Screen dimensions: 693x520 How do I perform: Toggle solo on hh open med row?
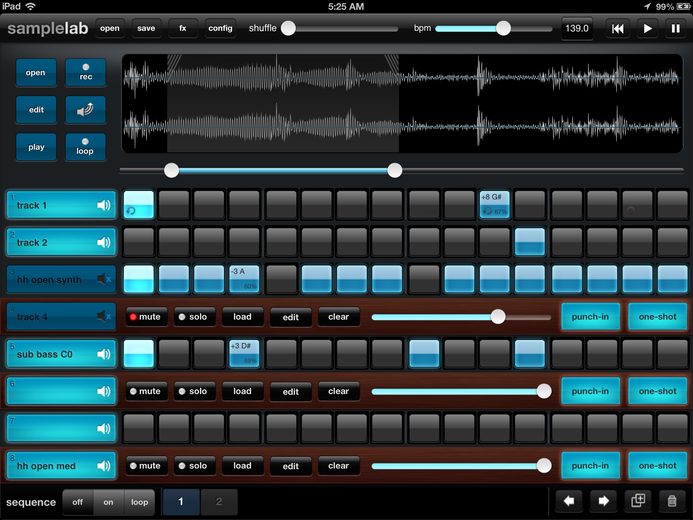[194, 466]
